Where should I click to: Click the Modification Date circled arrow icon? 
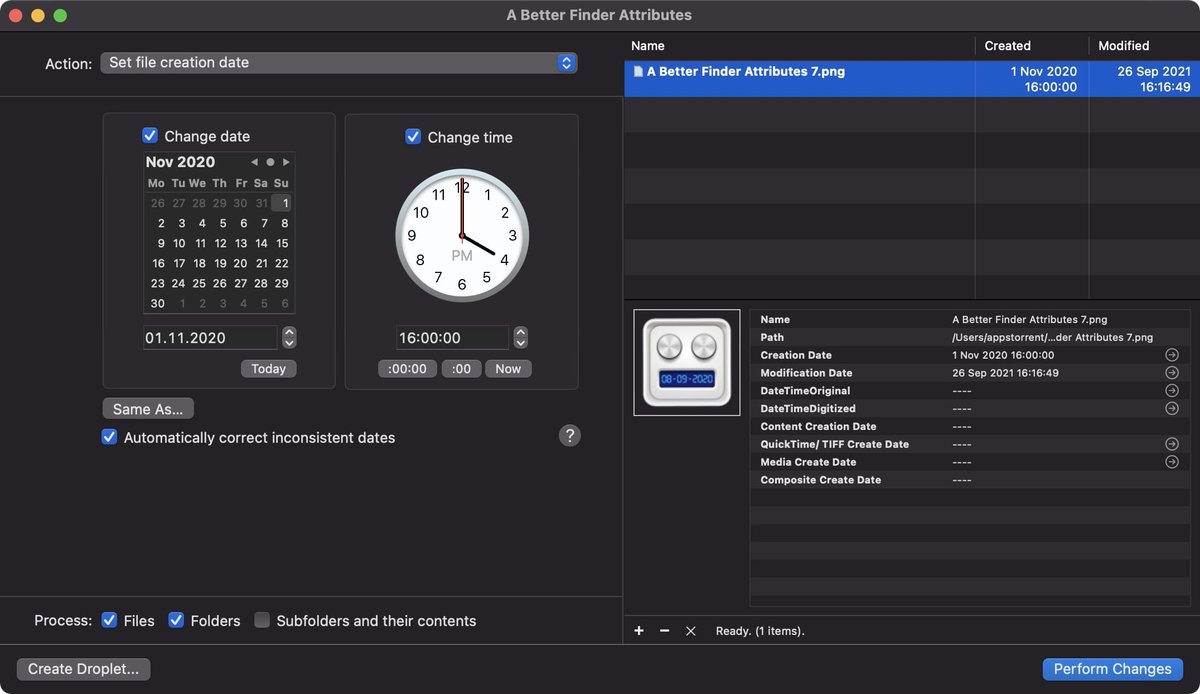1171,372
